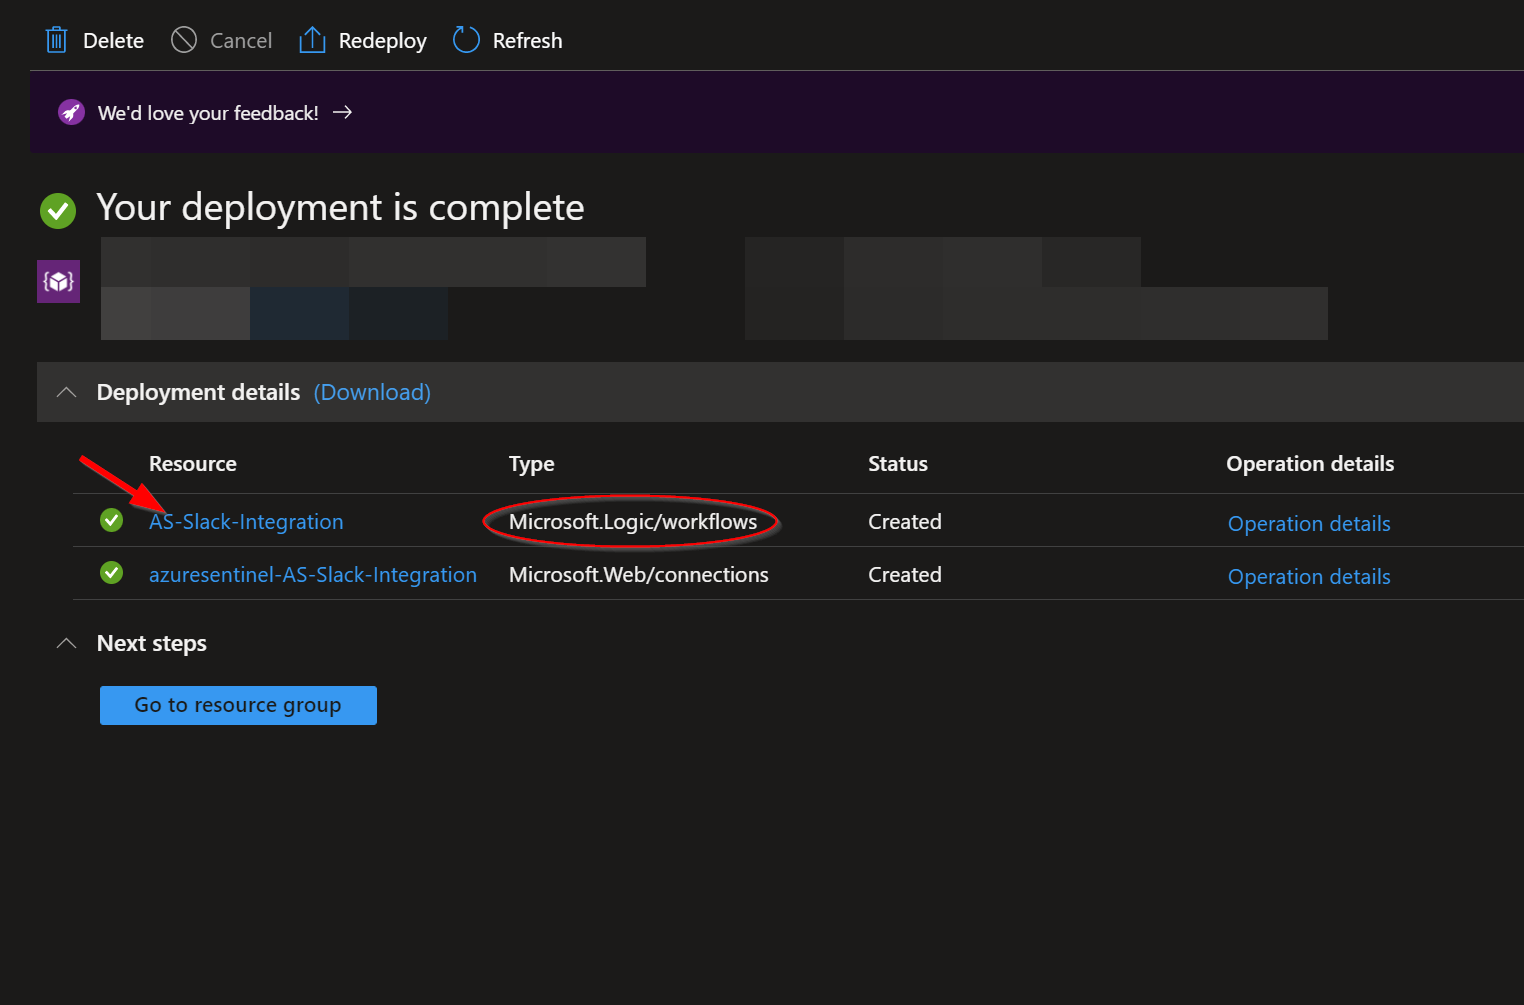Image resolution: width=1524 pixels, height=1005 pixels.
Task: Click the Cancel circle-slash icon
Action: [x=184, y=40]
